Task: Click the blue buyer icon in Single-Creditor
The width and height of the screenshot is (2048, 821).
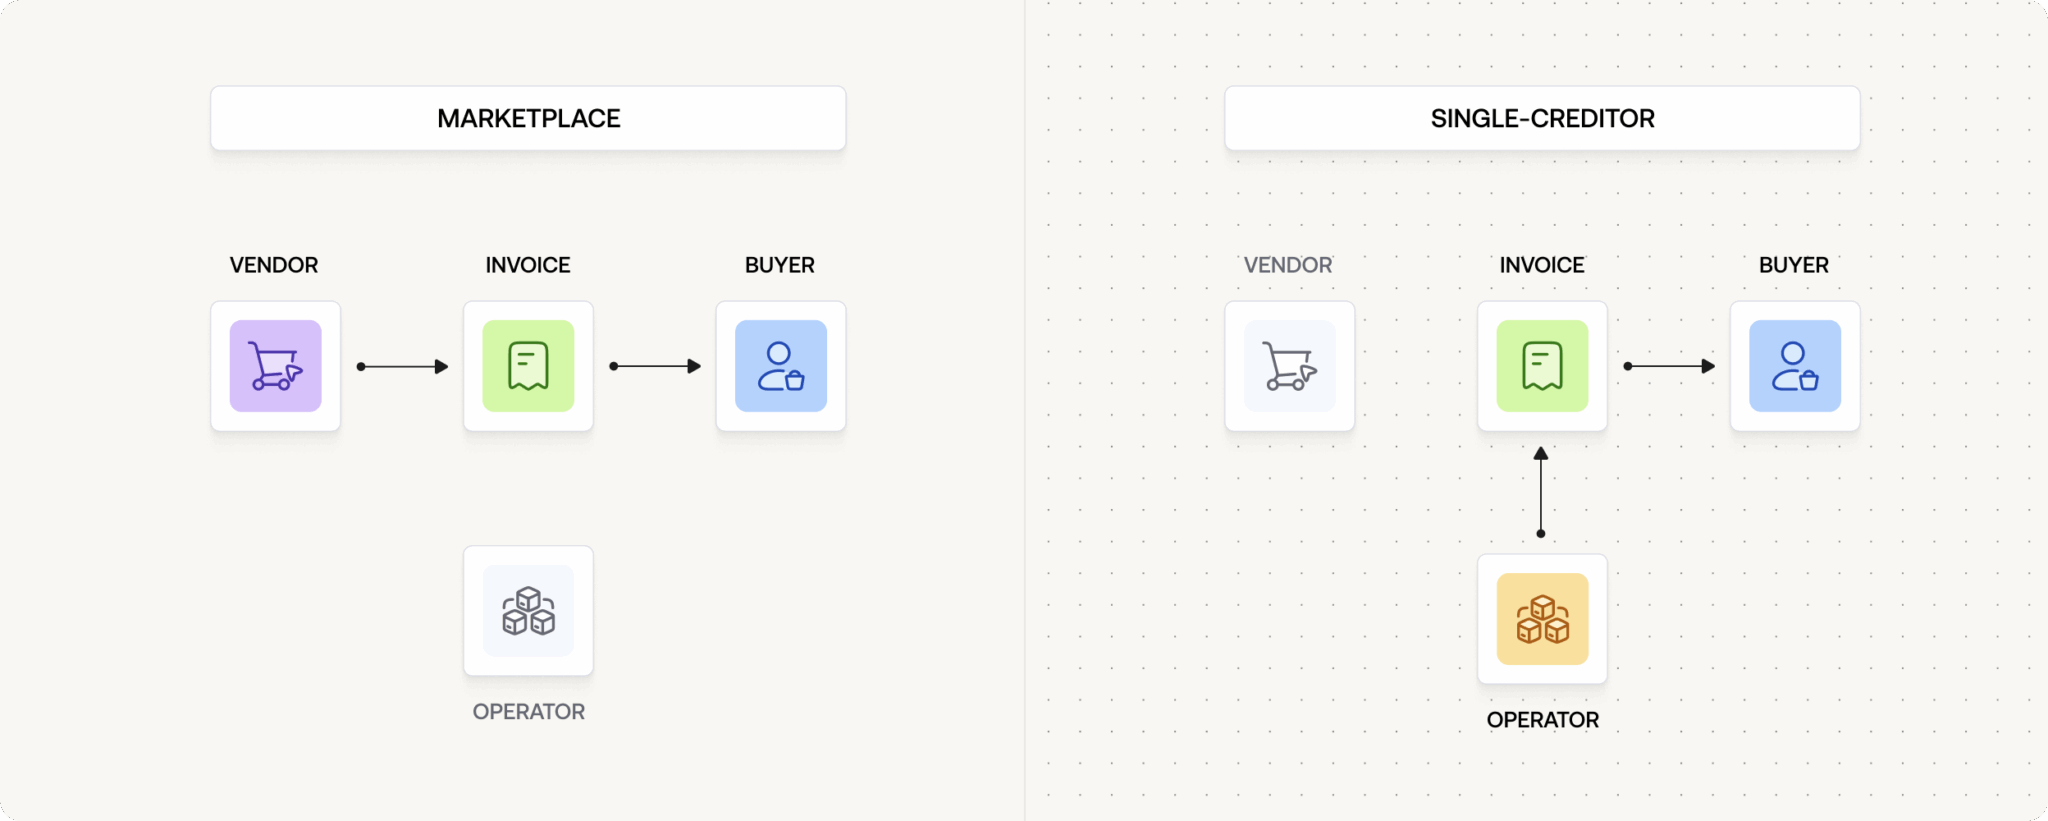Action: (x=1795, y=366)
